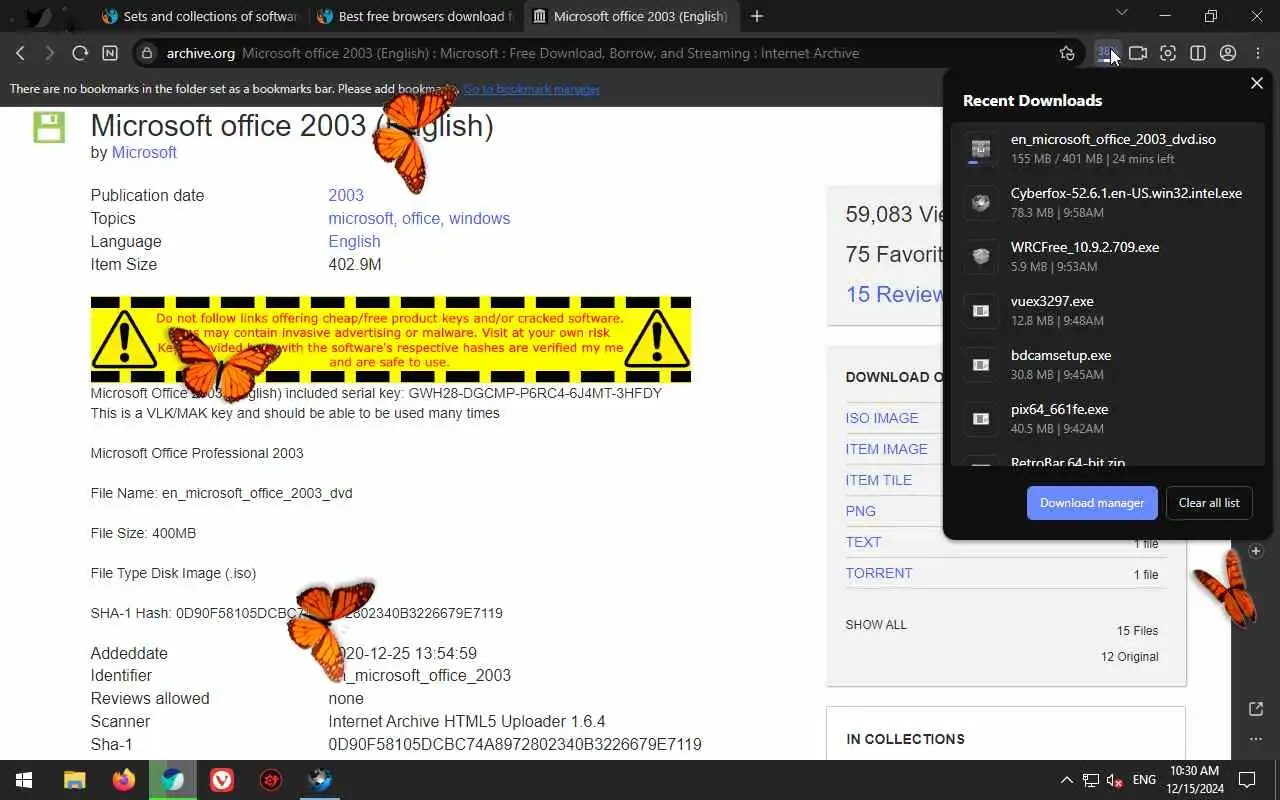Viewport: 1280px width, 800px height.
Task: Reload the current archive.org page
Action: click(80, 53)
